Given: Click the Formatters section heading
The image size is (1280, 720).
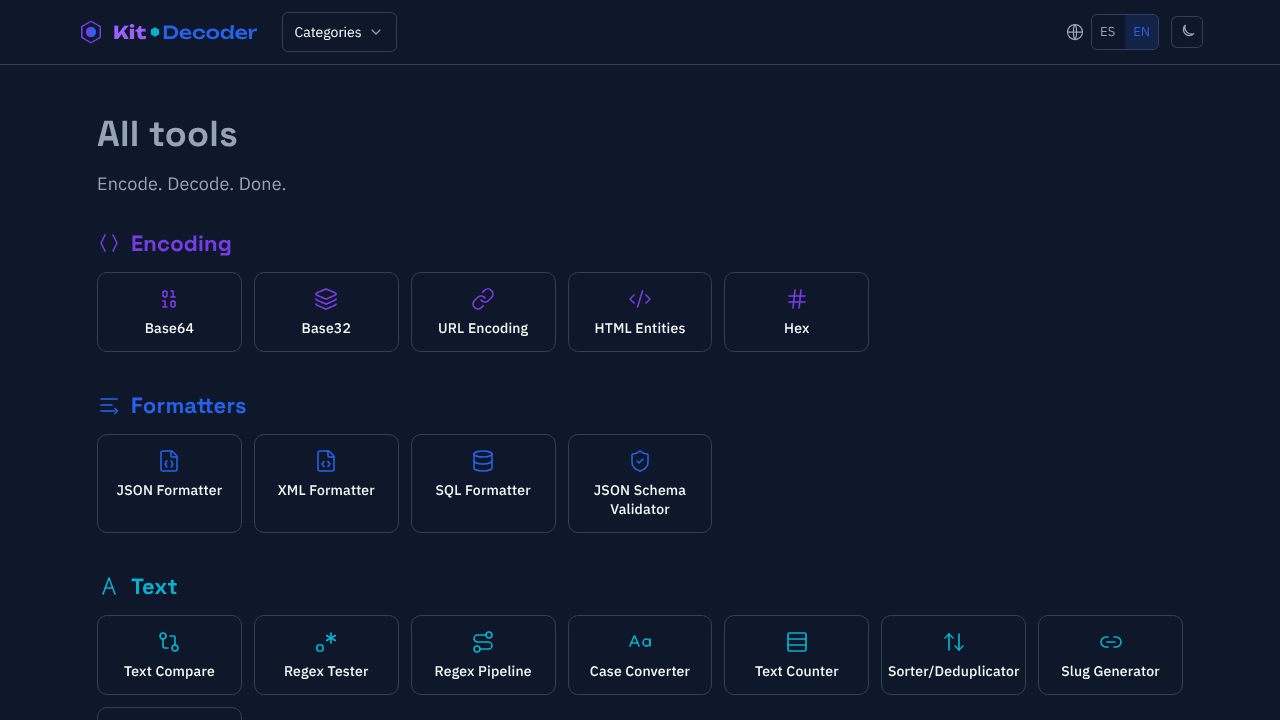Looking at the screenshot, I should [x=188, y=405].
